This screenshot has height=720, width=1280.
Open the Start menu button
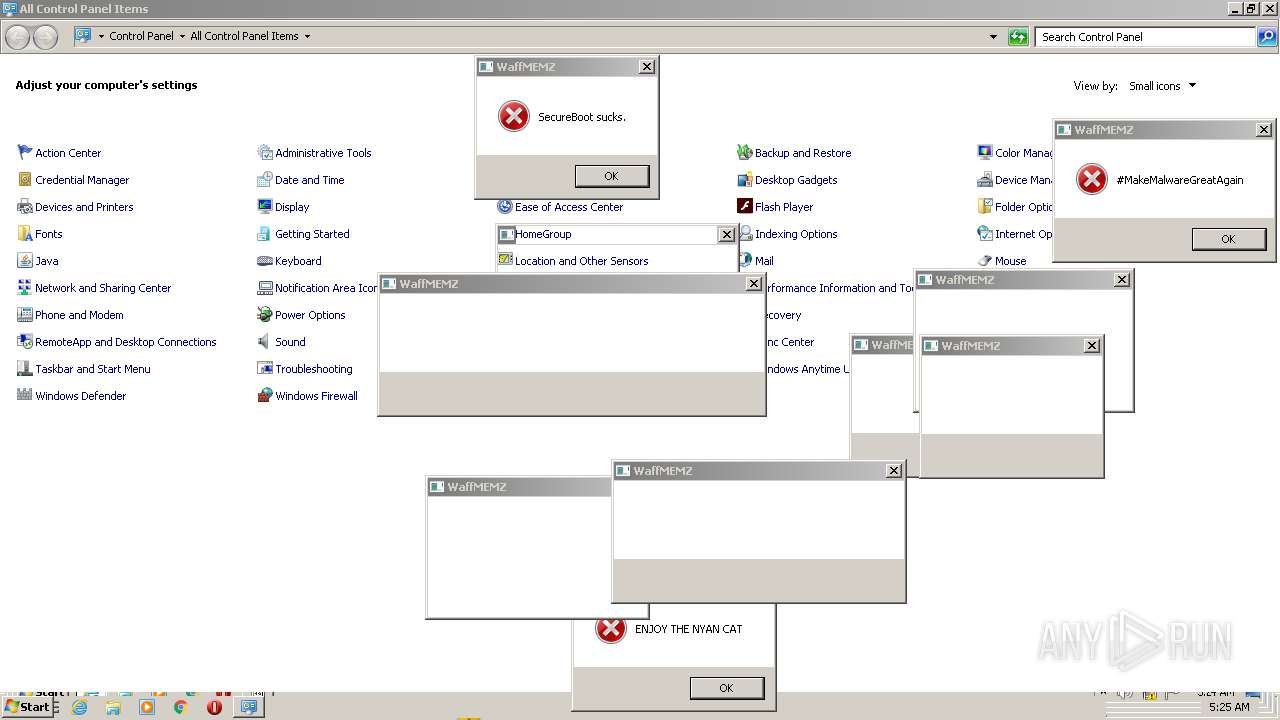(x=27, y=707)
